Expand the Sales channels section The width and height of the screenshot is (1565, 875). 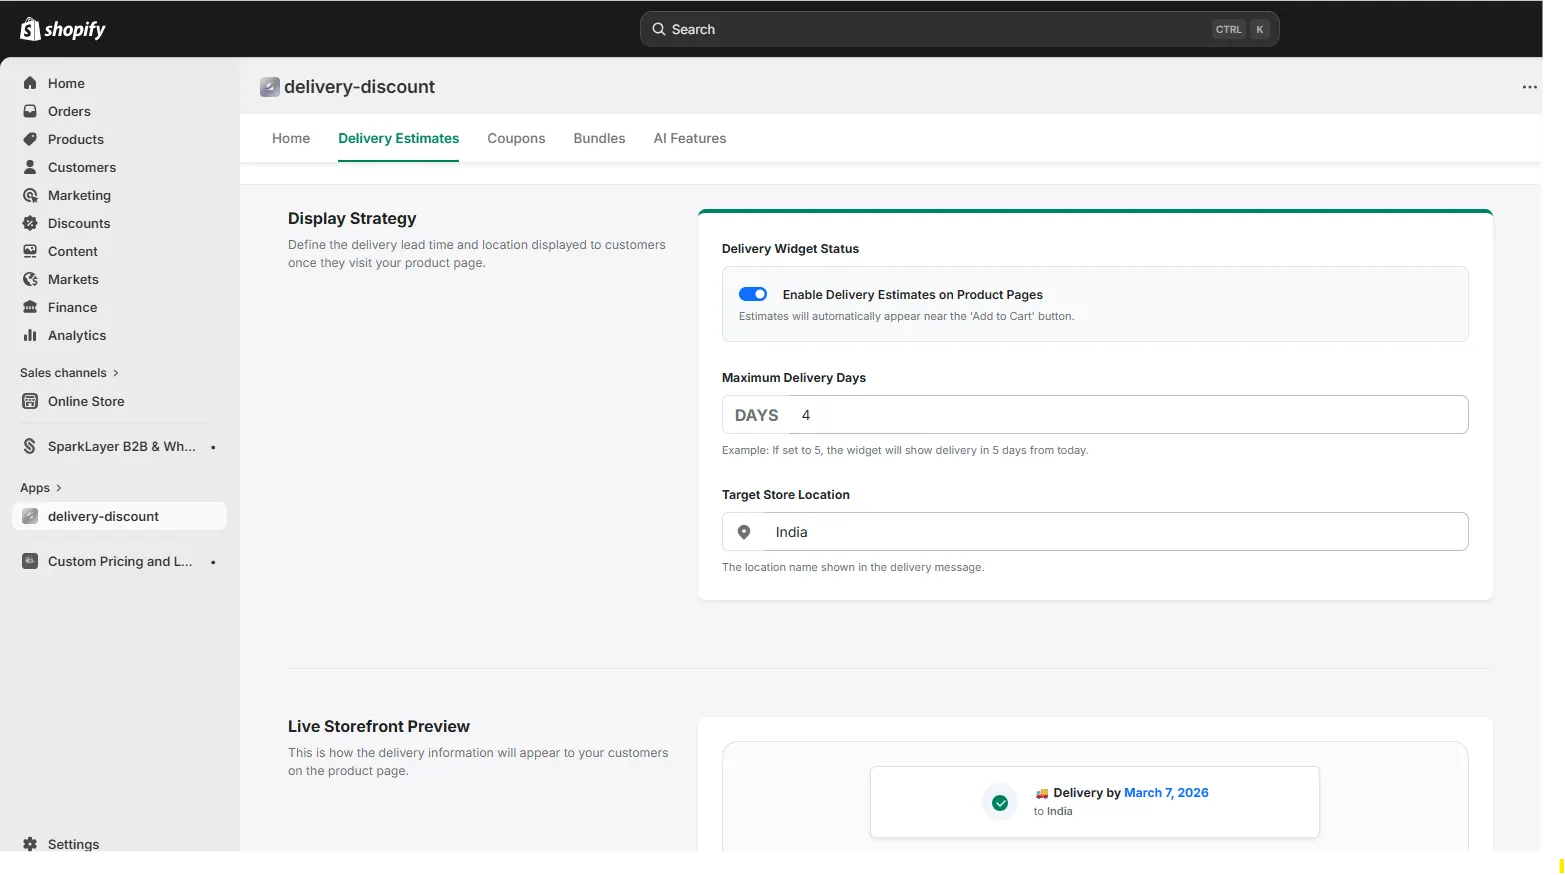(x=116, y=373)
